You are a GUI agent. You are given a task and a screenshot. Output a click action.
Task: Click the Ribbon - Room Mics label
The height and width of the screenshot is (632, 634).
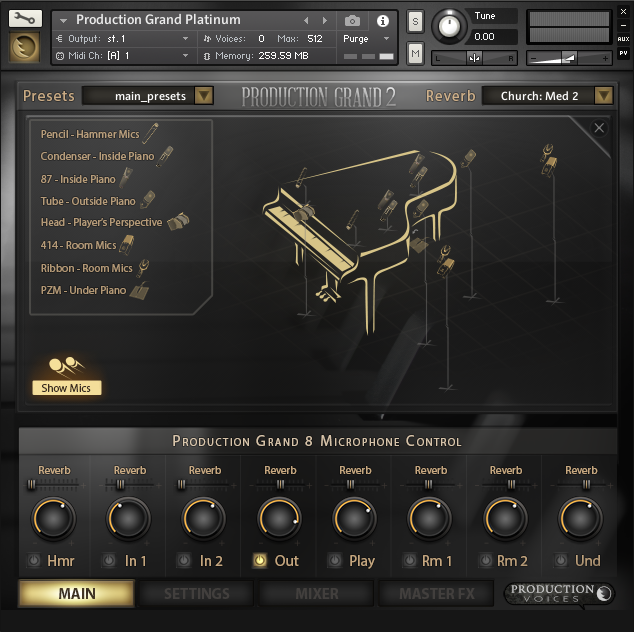click(87, 268)
